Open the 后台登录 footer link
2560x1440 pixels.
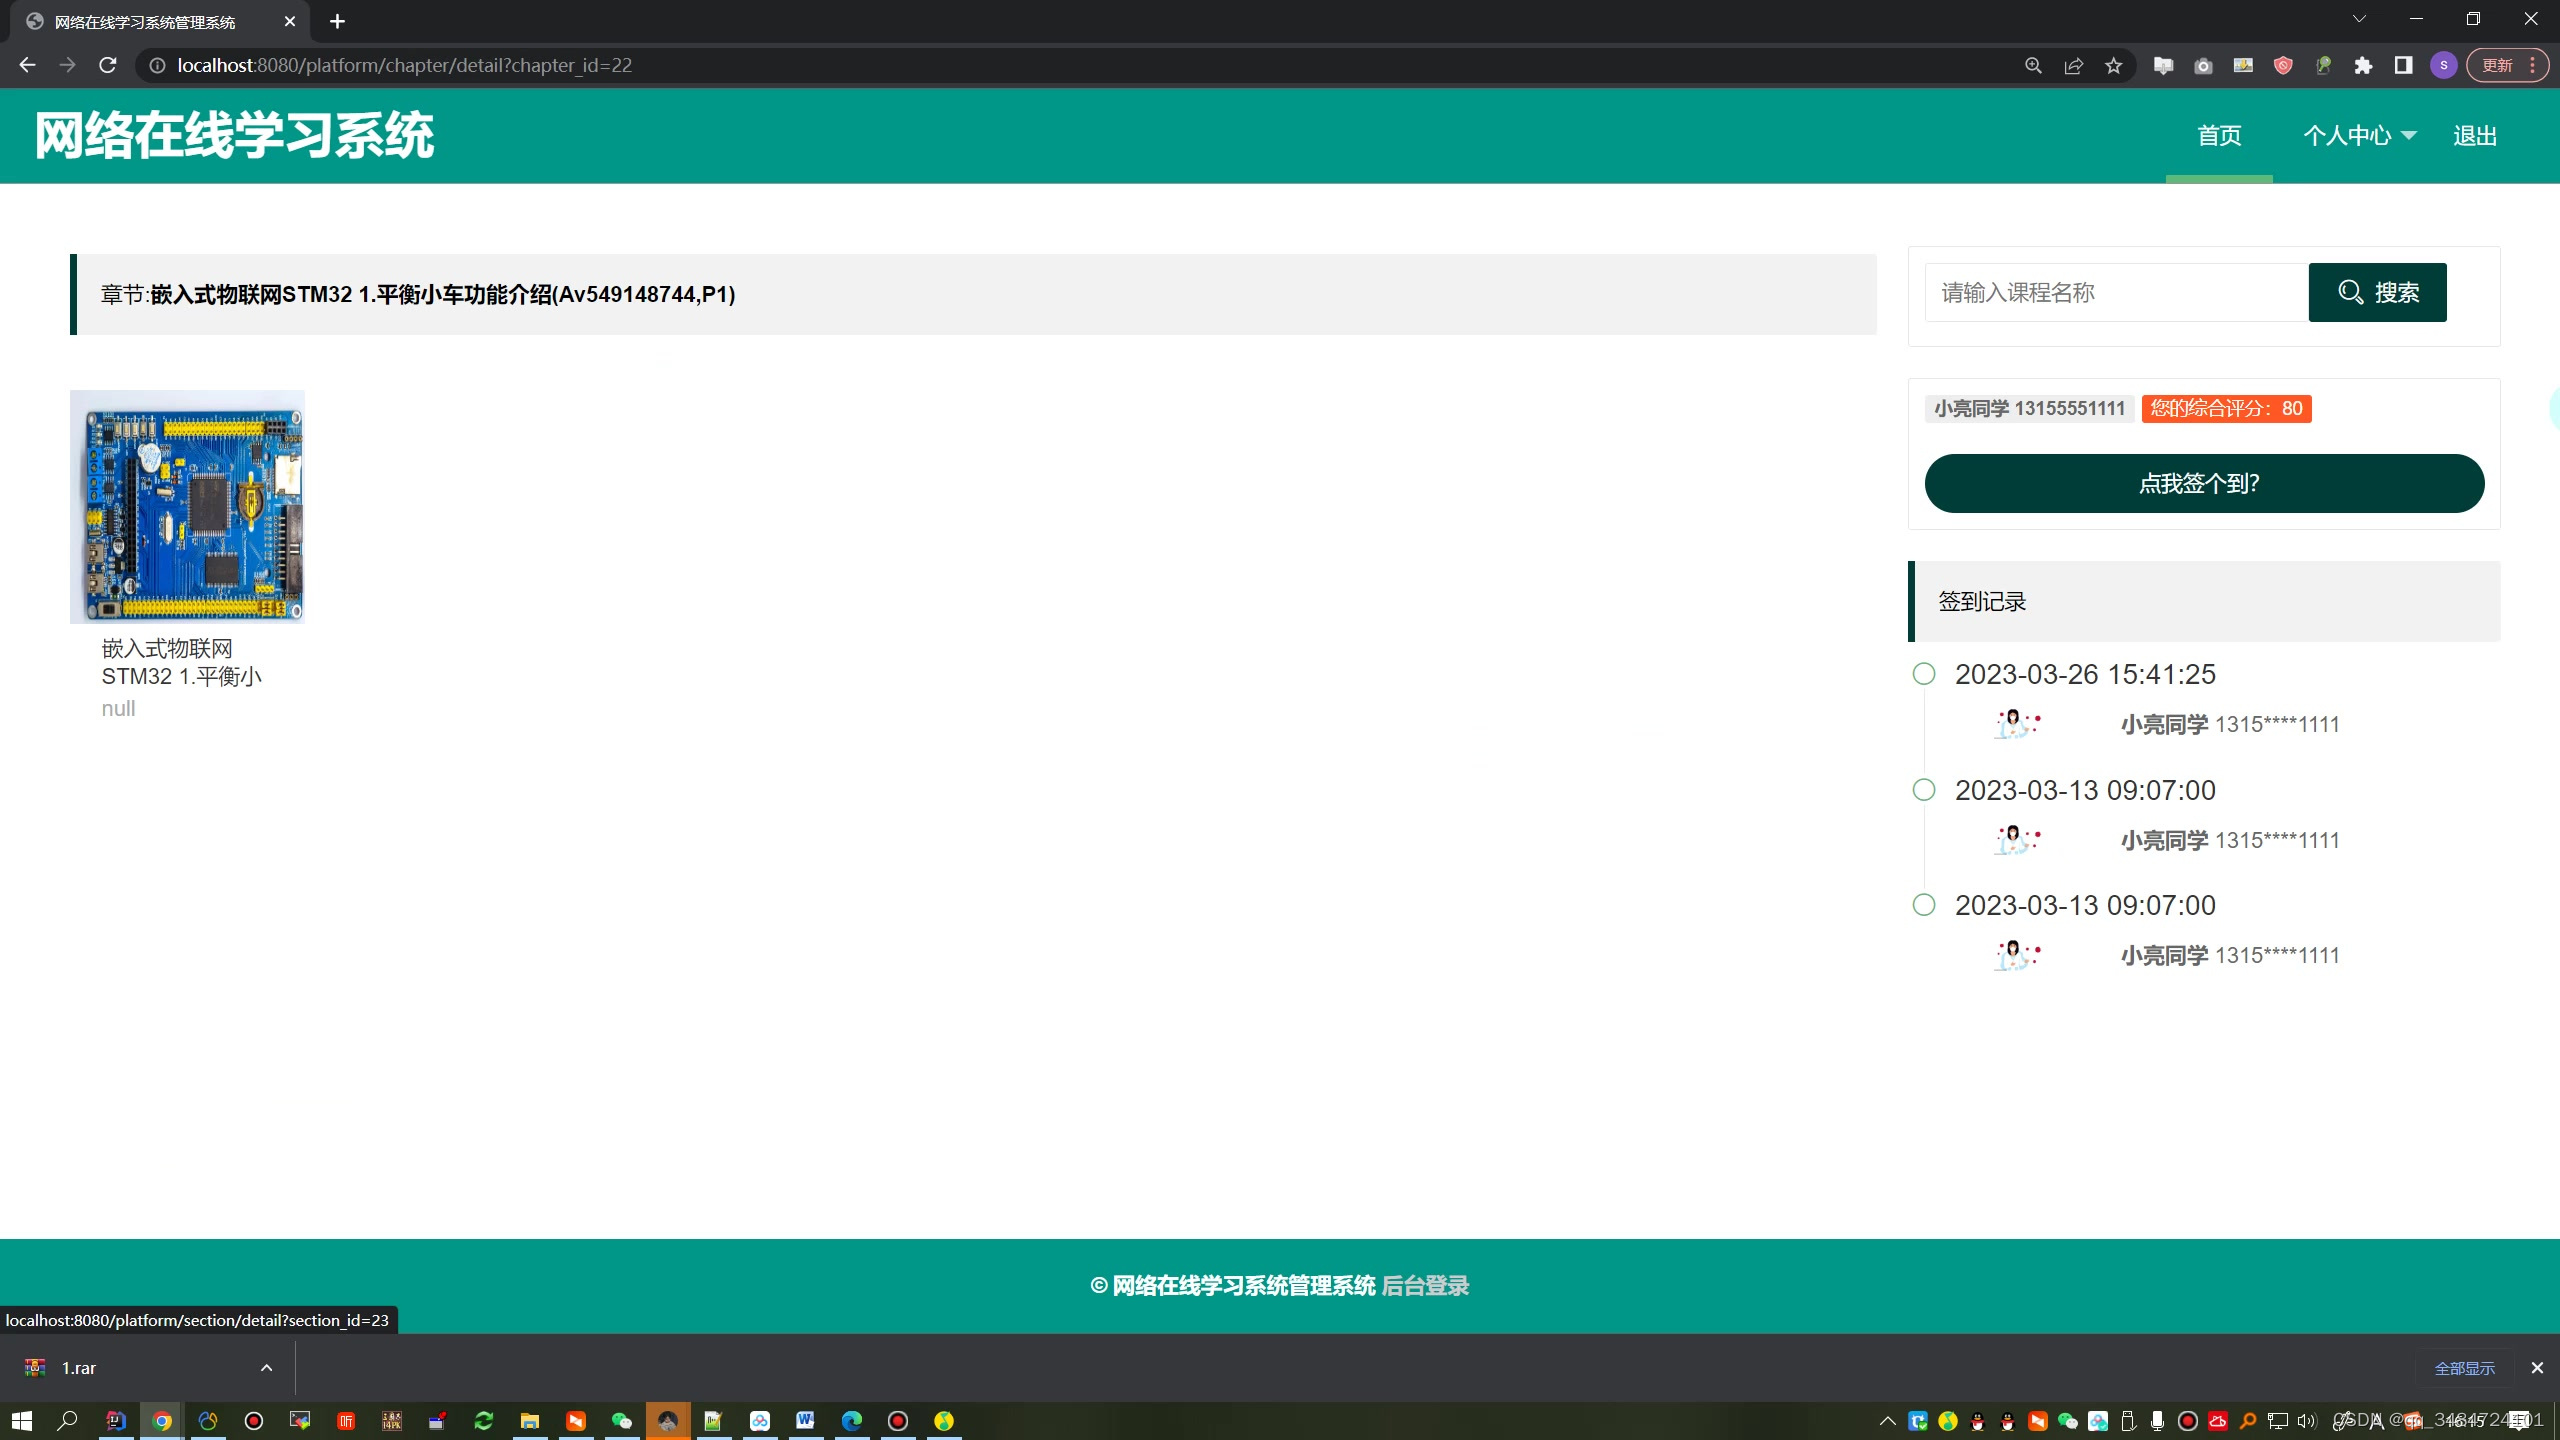(x=1425, y=1286)
